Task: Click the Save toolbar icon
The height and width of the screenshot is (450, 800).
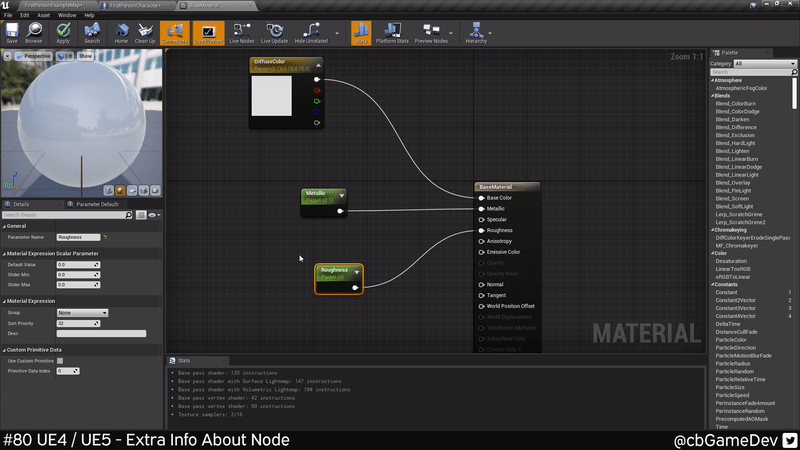Action: point(12,33)
